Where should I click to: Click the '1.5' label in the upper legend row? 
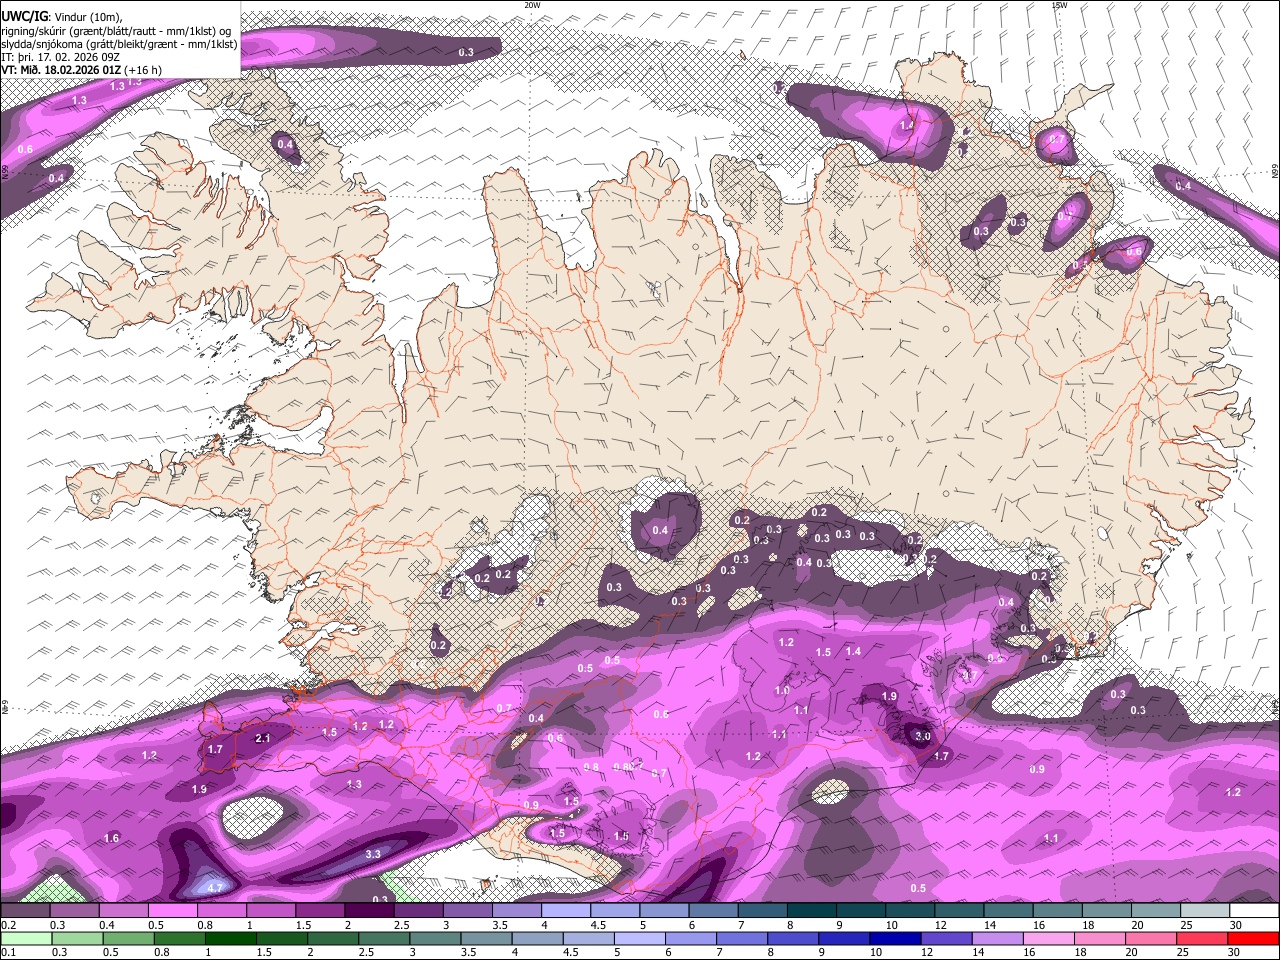tap(303, 925)
